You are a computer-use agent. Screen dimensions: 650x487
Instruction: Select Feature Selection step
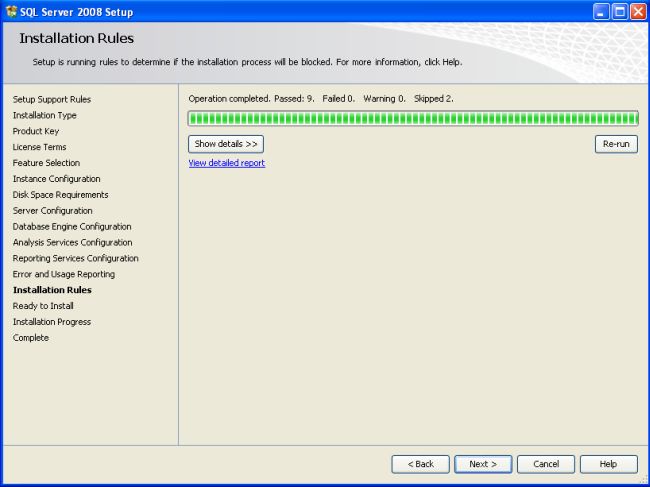click(x=46, y=163)
